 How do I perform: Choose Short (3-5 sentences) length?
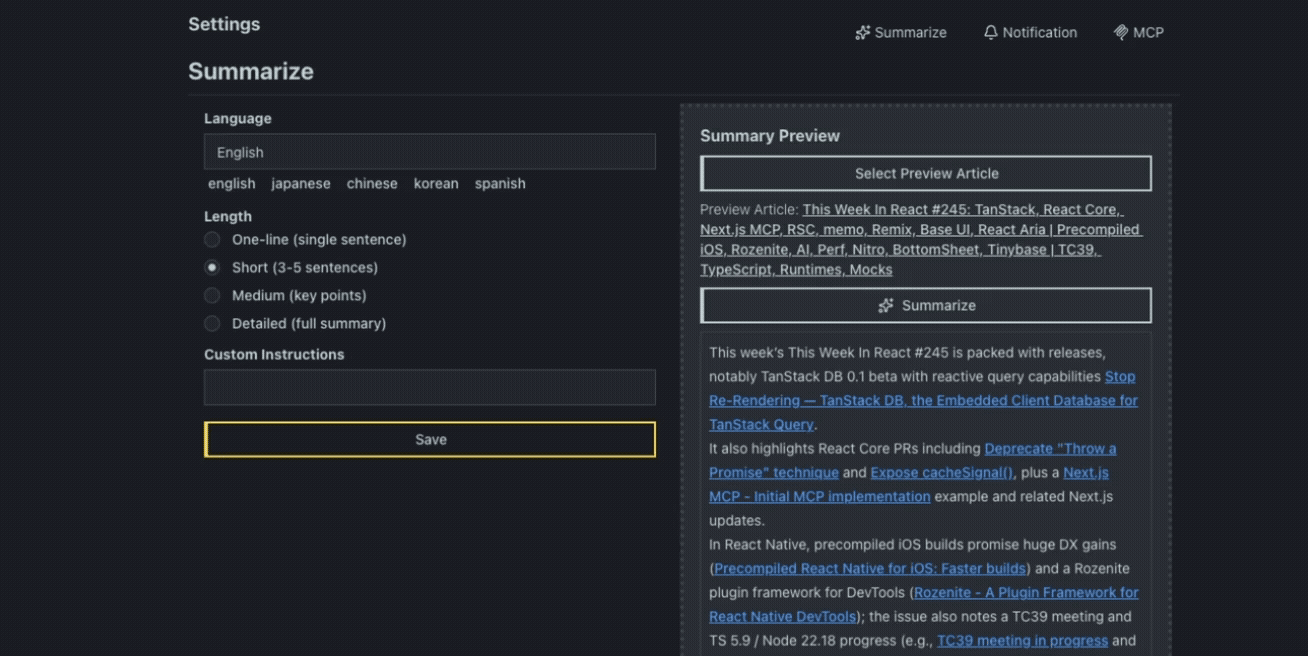tap(212, 268)
